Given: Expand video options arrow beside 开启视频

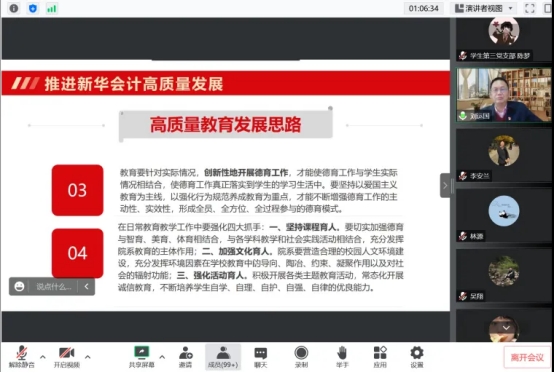Looking at the screenshot, I should [x=88, y=357].
